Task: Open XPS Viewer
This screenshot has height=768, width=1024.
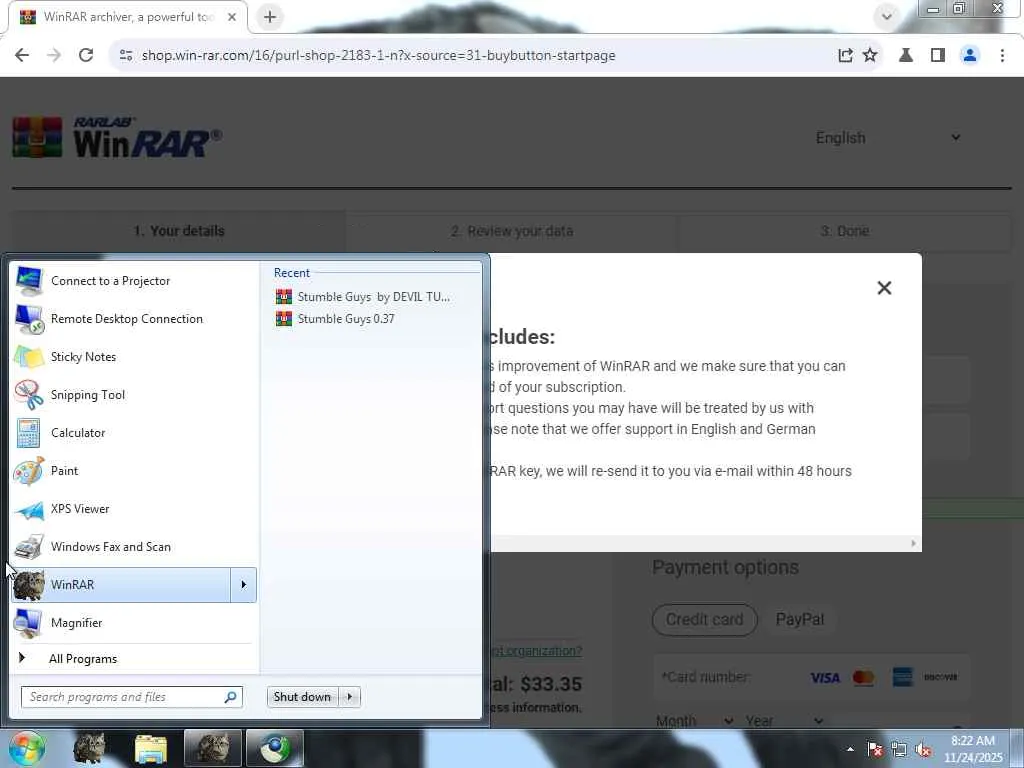Action: click(x=134, y=509)
